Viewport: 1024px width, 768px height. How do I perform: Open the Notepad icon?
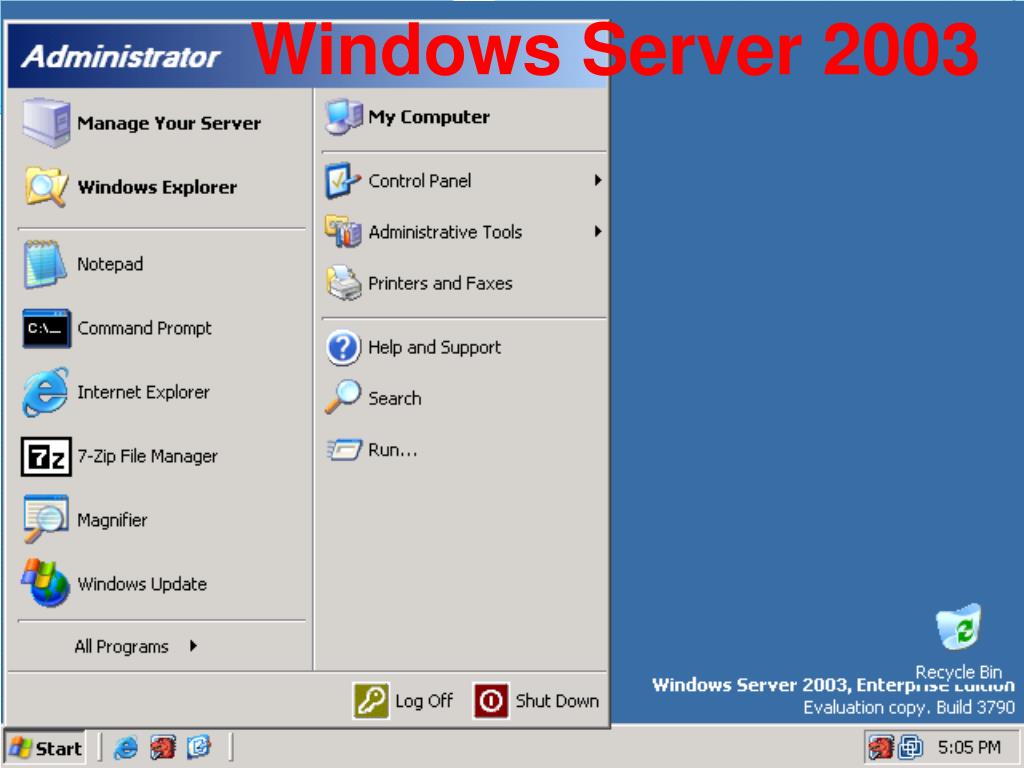(x=46, y=264)
